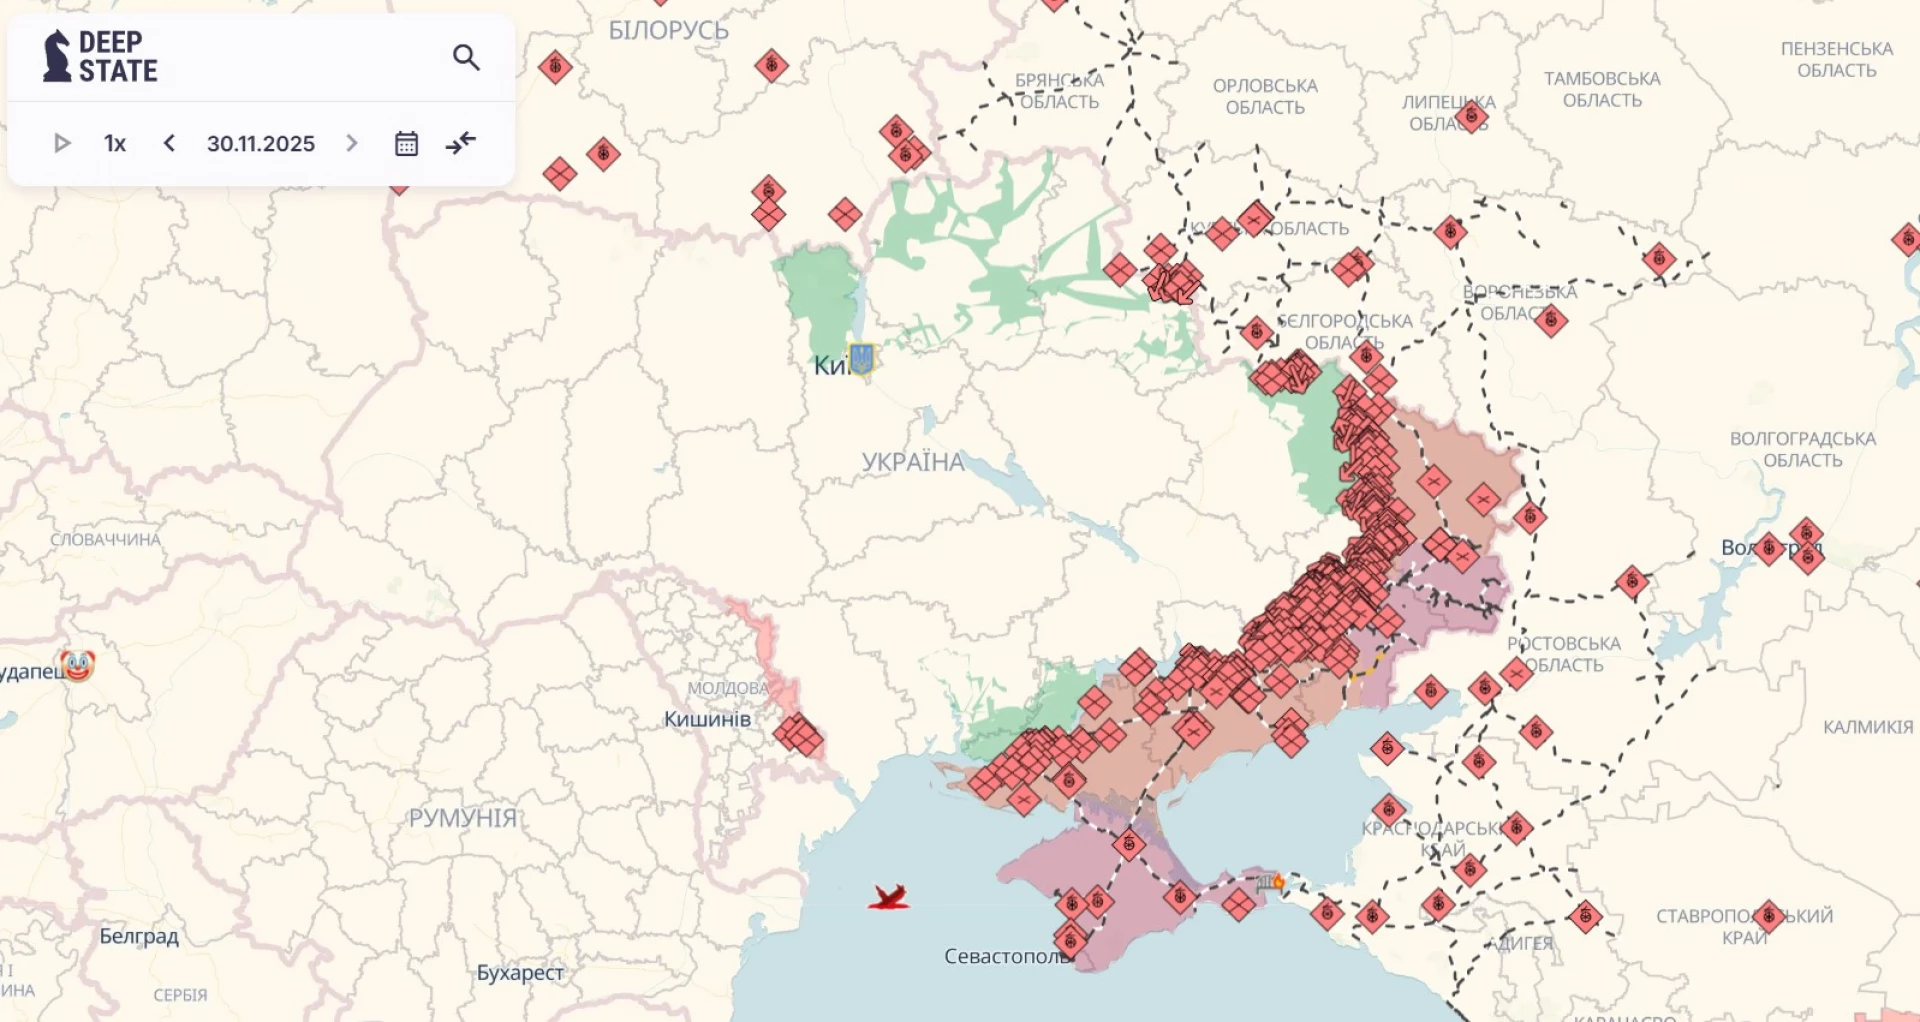Select the red sunken ship icon in the Black Sea
This screenshot has width=1920, height=1022.
888,897
